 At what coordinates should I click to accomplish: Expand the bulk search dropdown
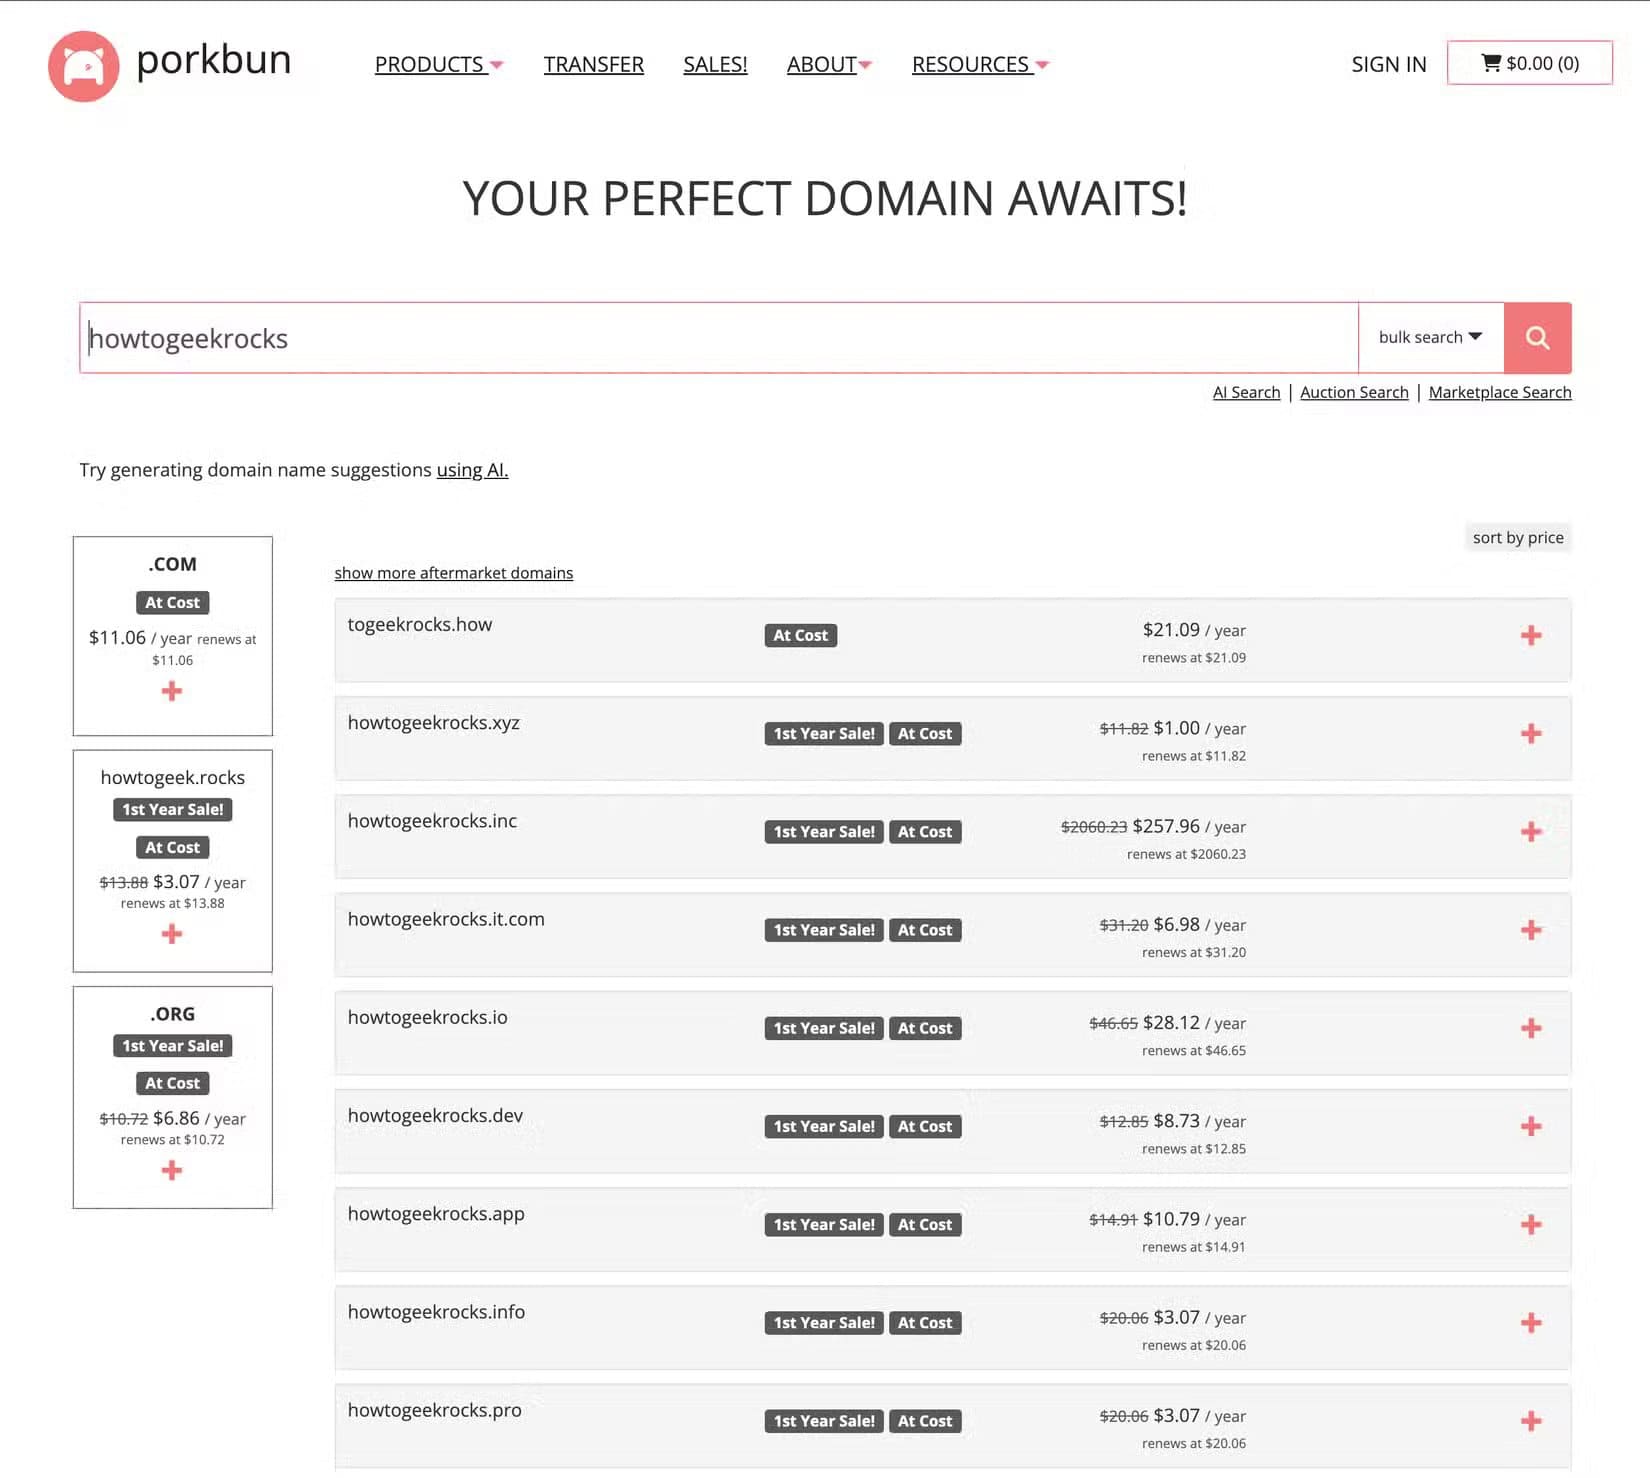pyautogui.click(x=1430, y=337)
